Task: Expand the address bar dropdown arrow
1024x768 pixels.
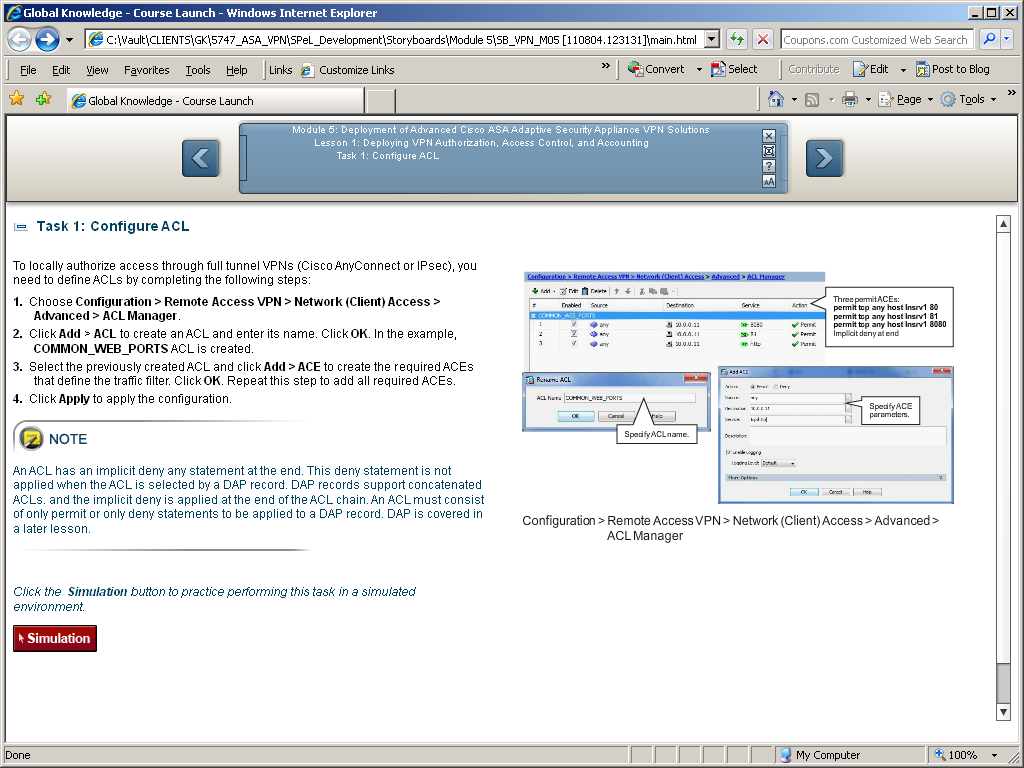Action: 712,40
